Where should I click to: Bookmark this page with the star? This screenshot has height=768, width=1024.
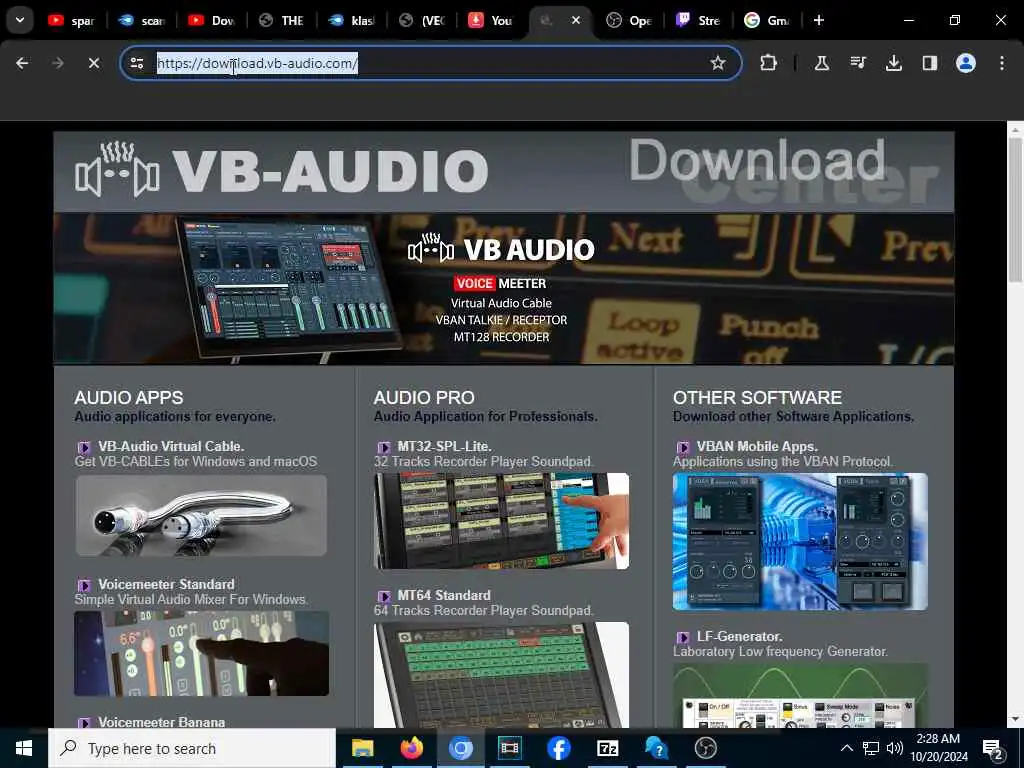[x=718, y=63]
